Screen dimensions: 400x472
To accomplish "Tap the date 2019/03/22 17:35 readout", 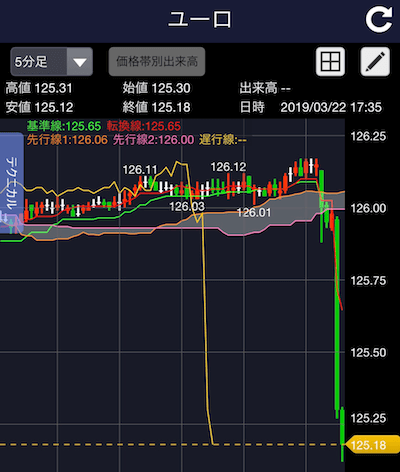I will [x=331, y=107].
